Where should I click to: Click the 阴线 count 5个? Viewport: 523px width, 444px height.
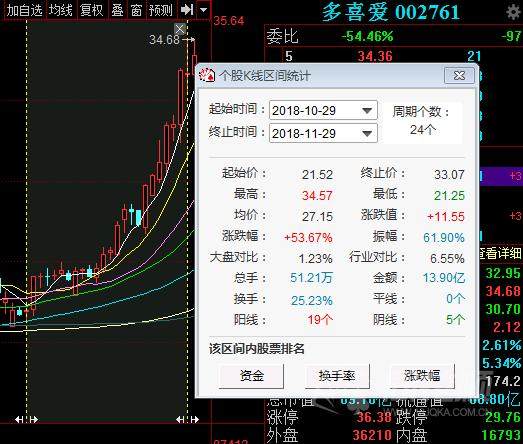tap(456, 320)
